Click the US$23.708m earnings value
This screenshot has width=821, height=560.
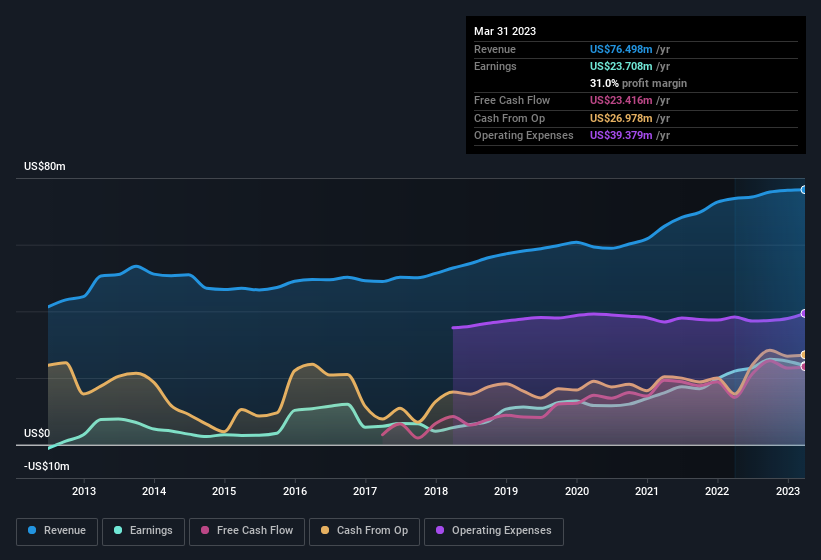(x=621, y=66)
